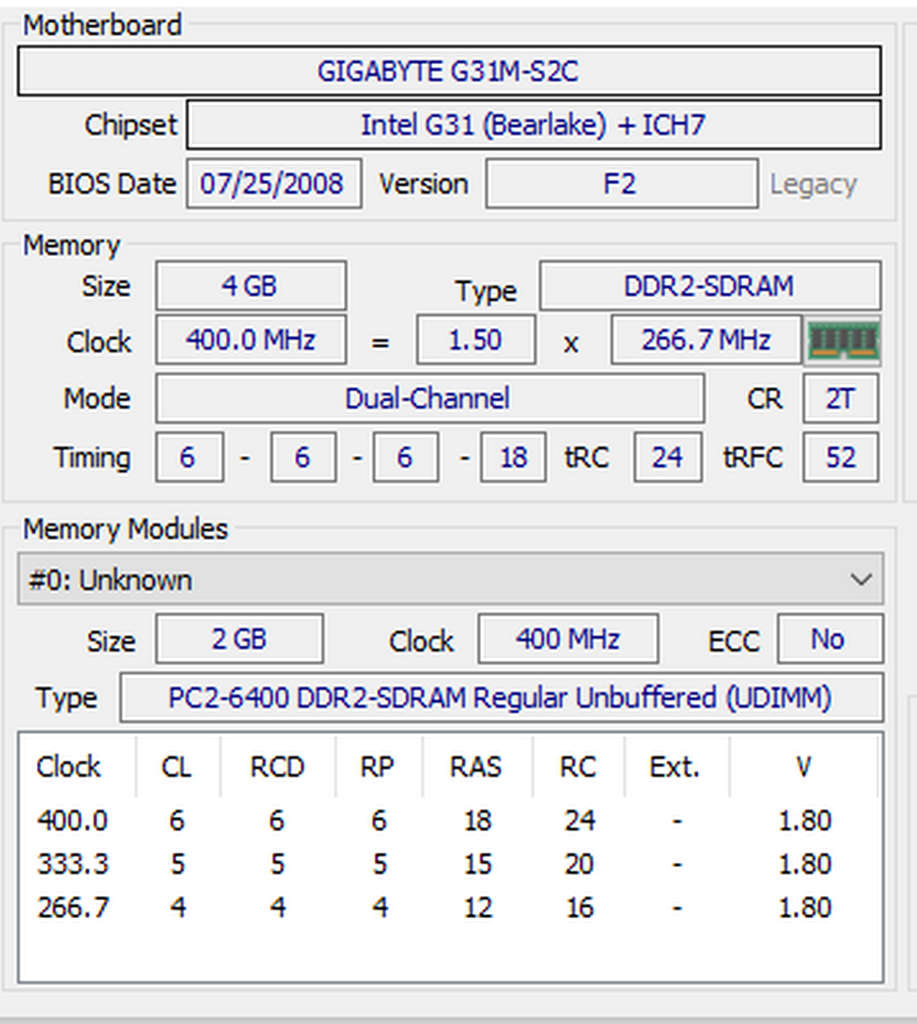Image resolution: width=917 pixels, height=1024 pixels.
Task: Click the RAS column header in timings table
Action: point(476,767)
